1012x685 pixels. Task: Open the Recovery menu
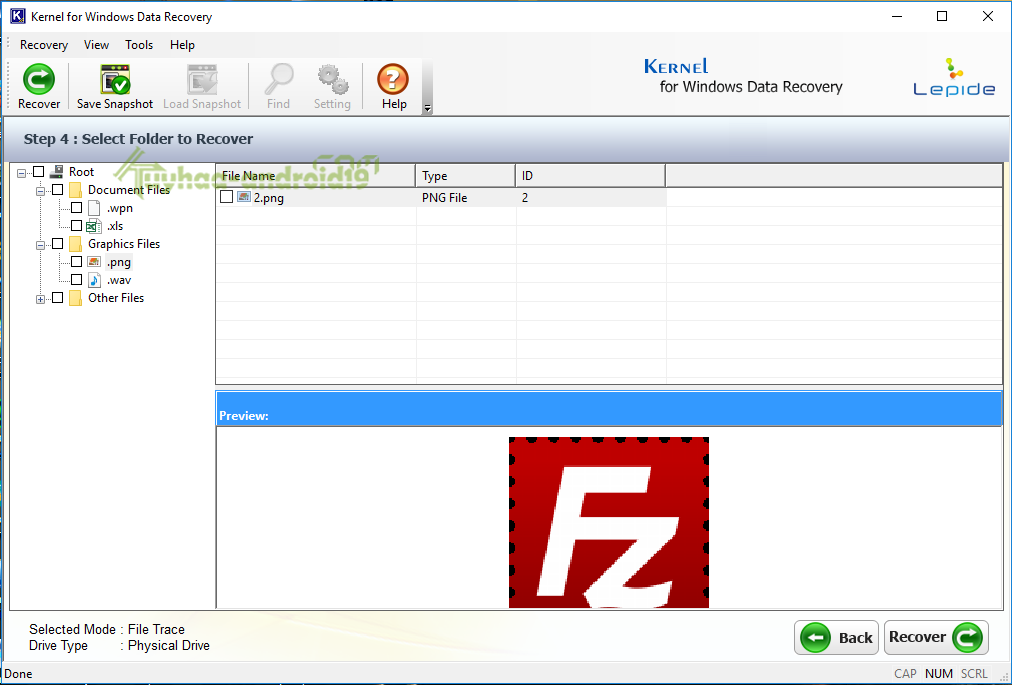[x=44, y=45]
